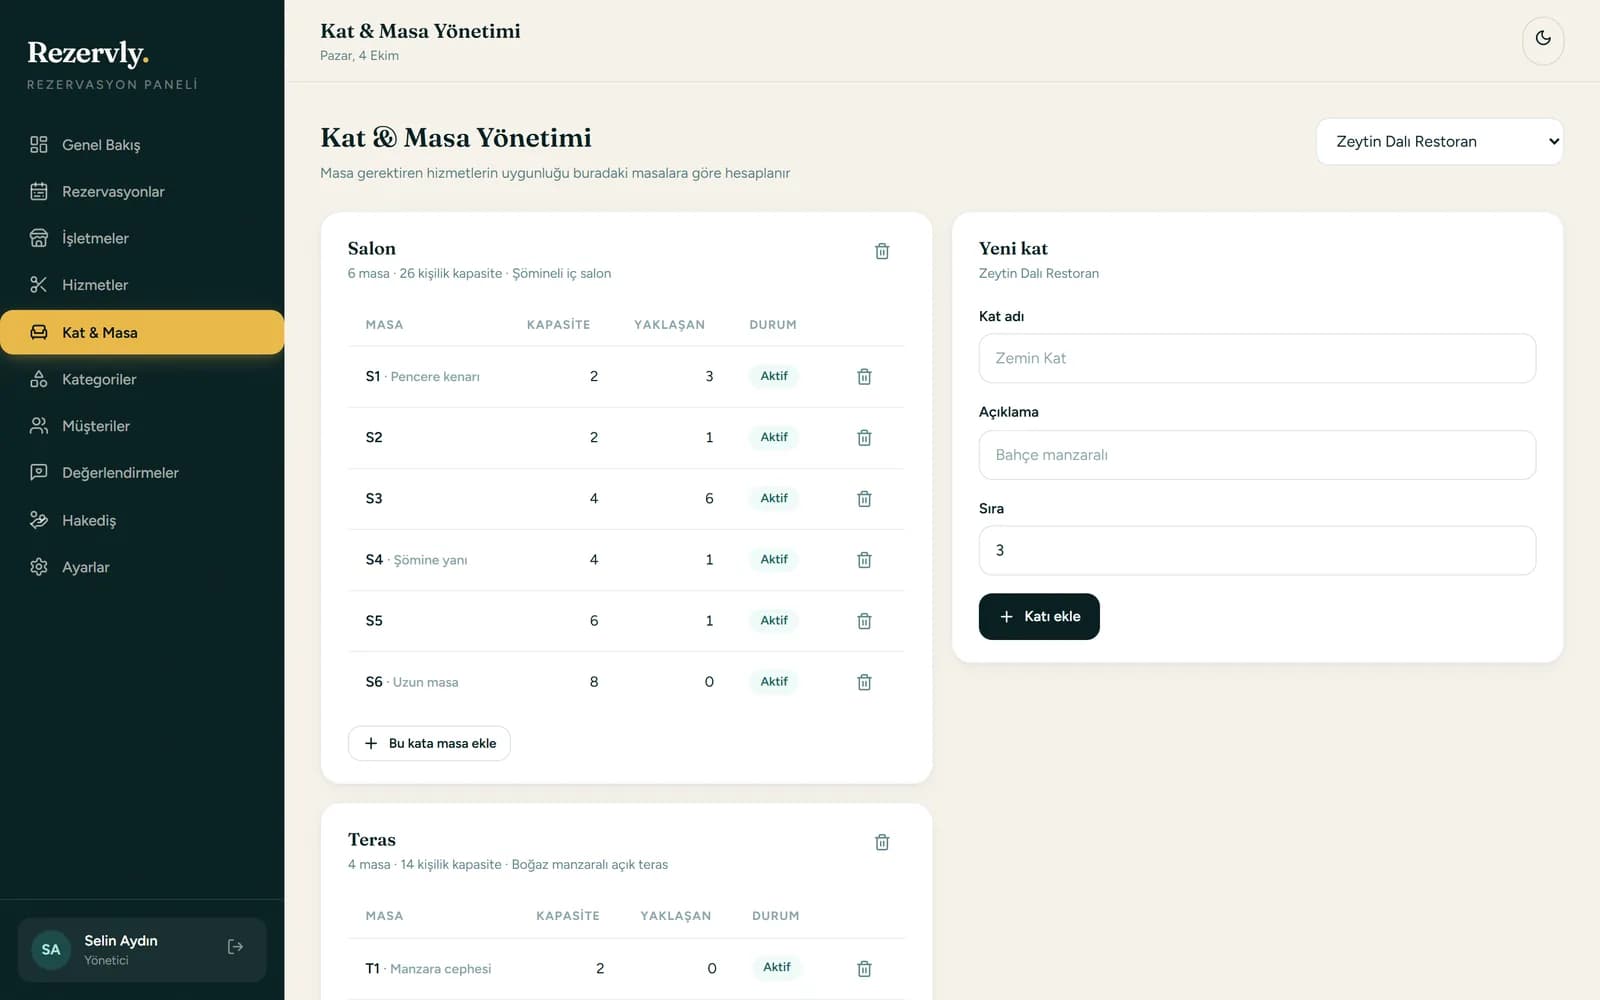
Task: Open Hizmetler from the sidebar
Action: 142,285
